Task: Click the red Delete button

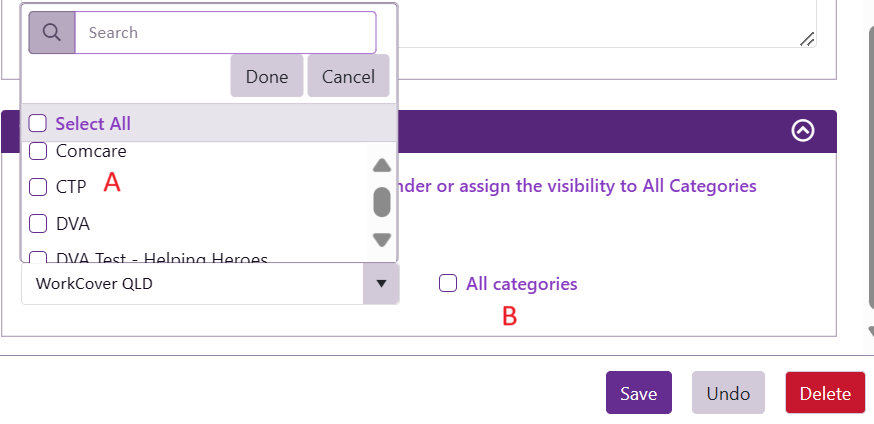Action: tap(825, 393)
